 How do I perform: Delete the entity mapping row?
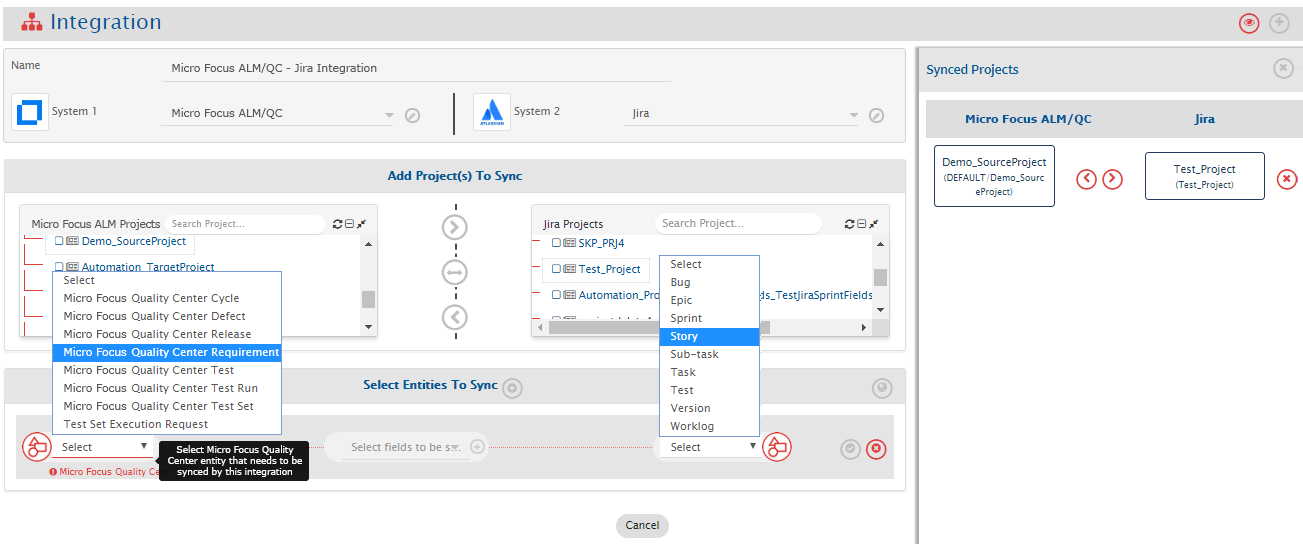coord(876,449)
